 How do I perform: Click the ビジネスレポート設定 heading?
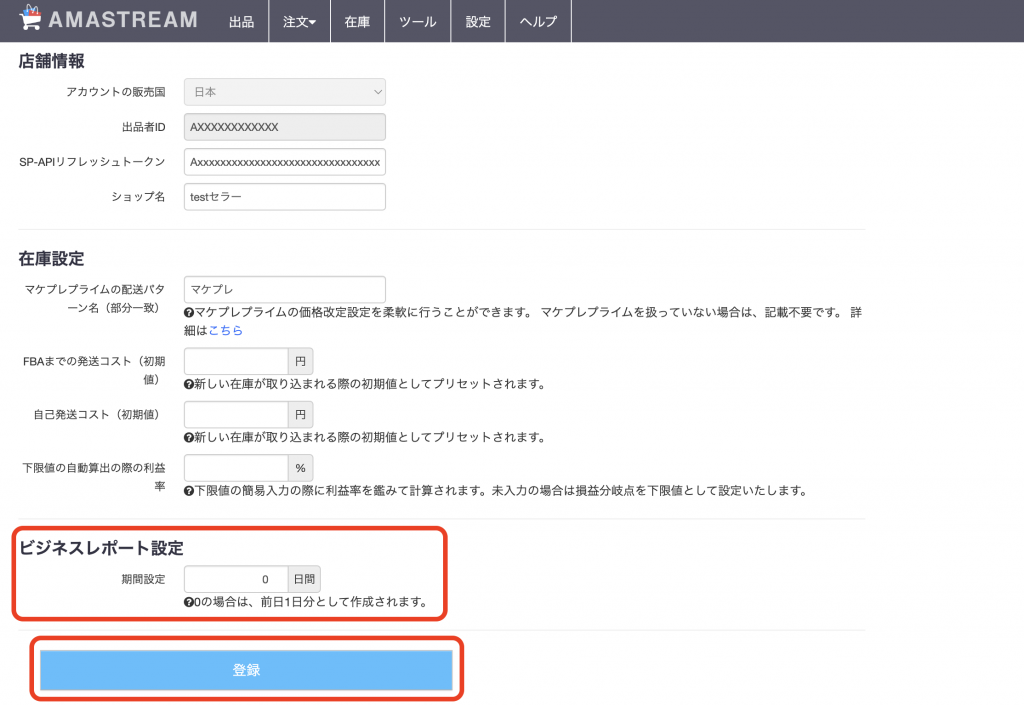click(x=101, y=548)
